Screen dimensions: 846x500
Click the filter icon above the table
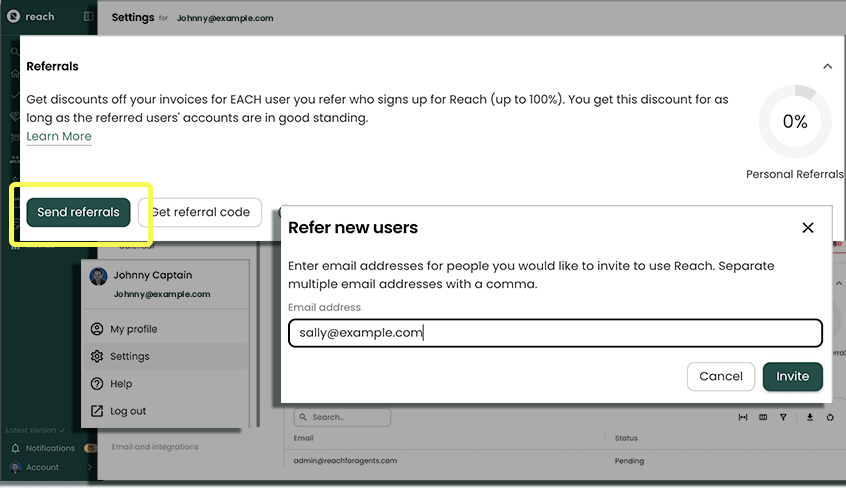pos(783,417)
